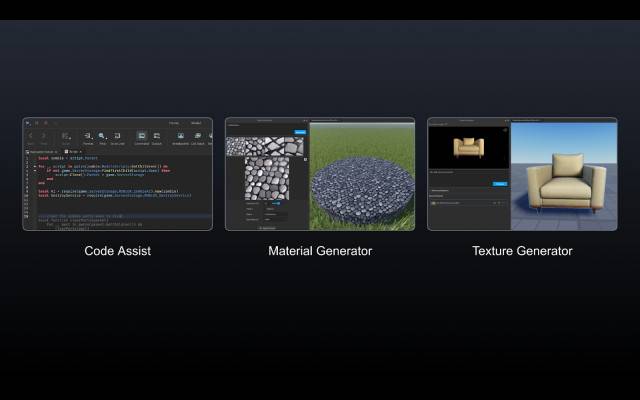Click the Call Stack icon in toolbar

[196, 136]
